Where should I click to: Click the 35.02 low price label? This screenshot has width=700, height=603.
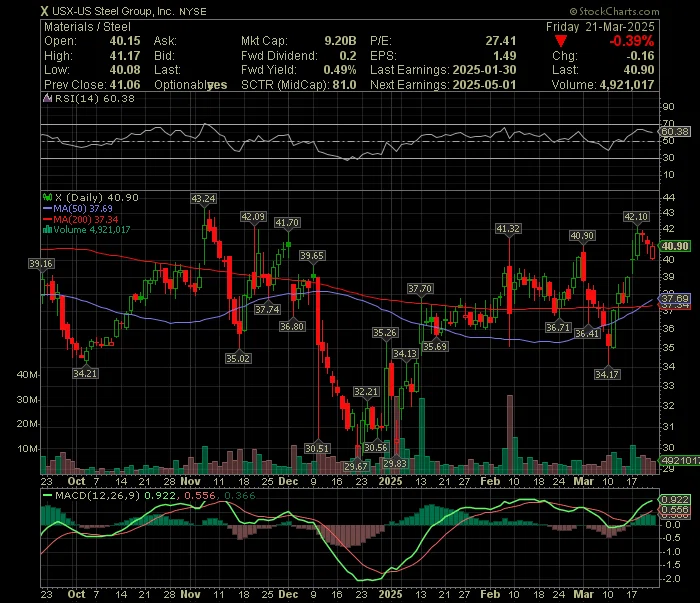click(238, 358)
